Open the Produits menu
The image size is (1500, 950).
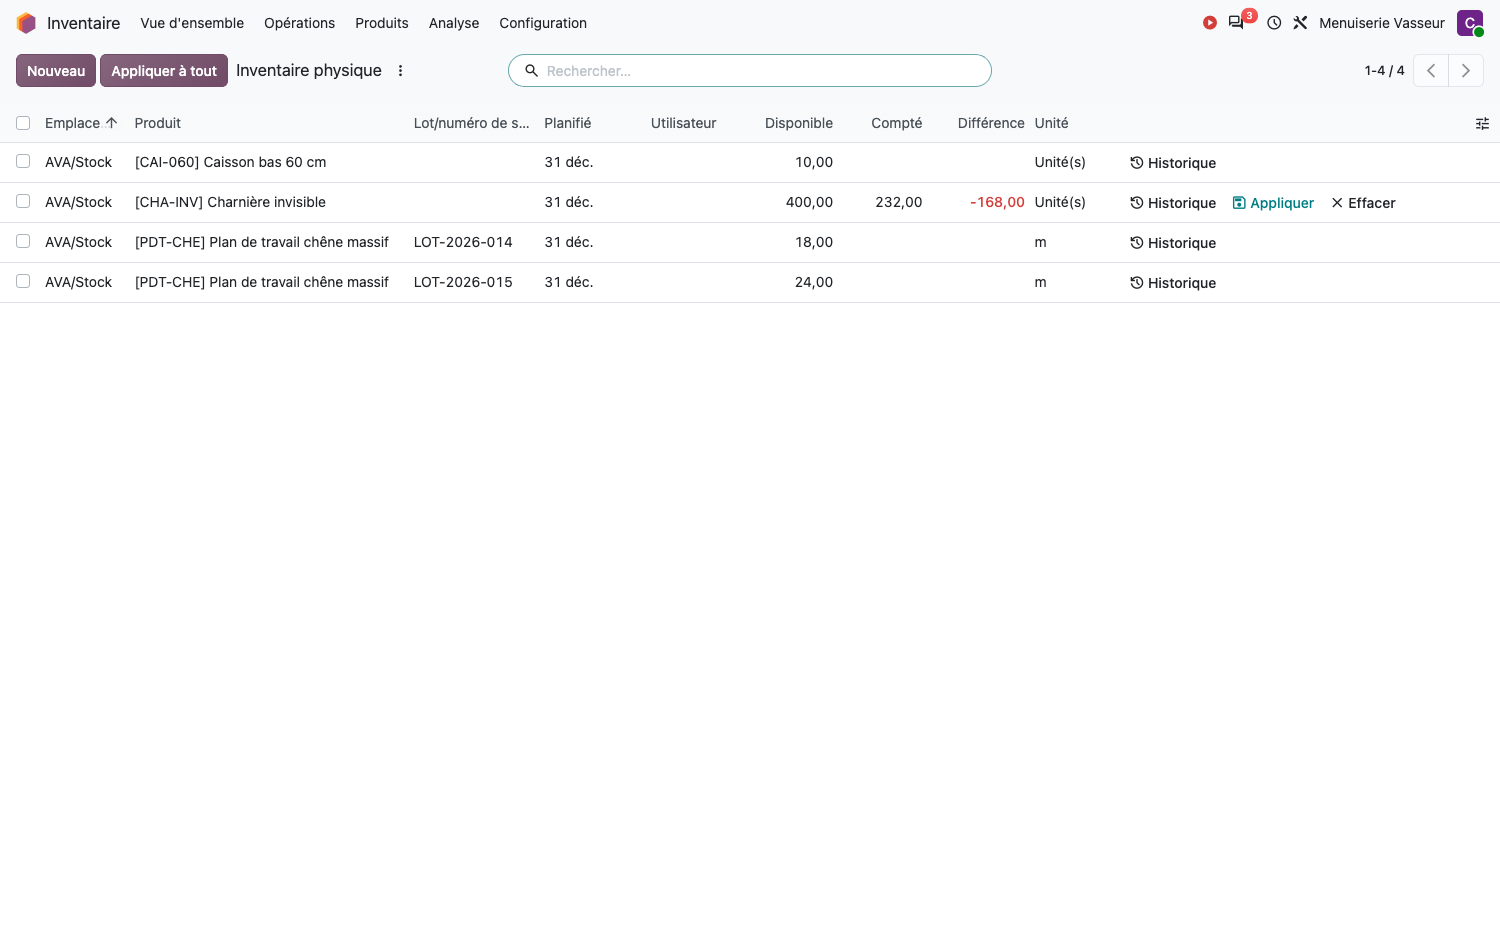382,23
